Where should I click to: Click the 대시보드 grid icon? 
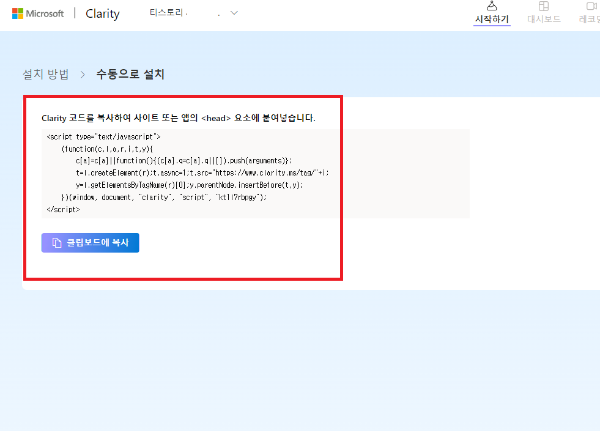point(544,6)
